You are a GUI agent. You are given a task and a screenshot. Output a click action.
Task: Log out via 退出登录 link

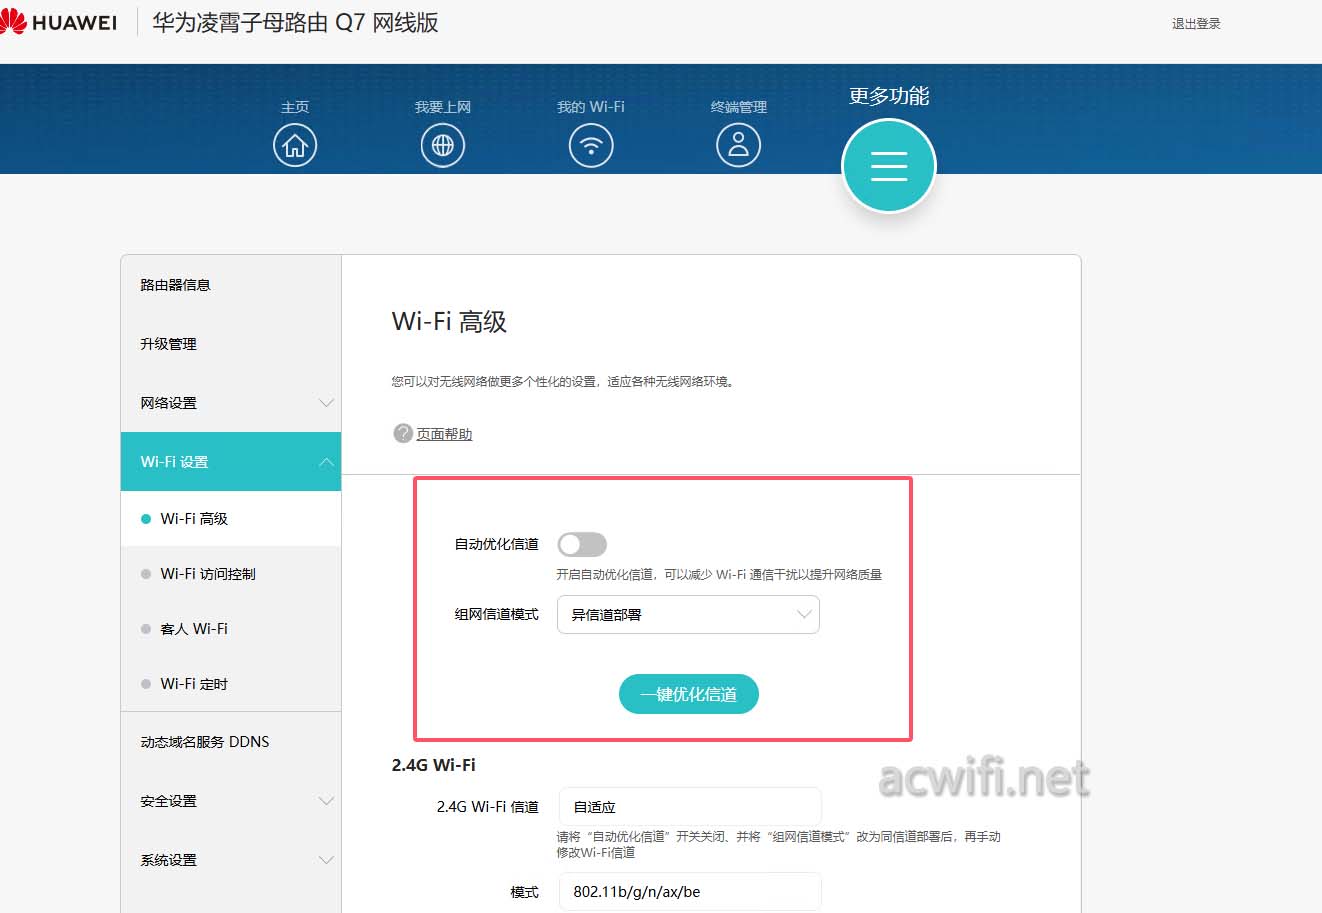[x=1196, y=23]
